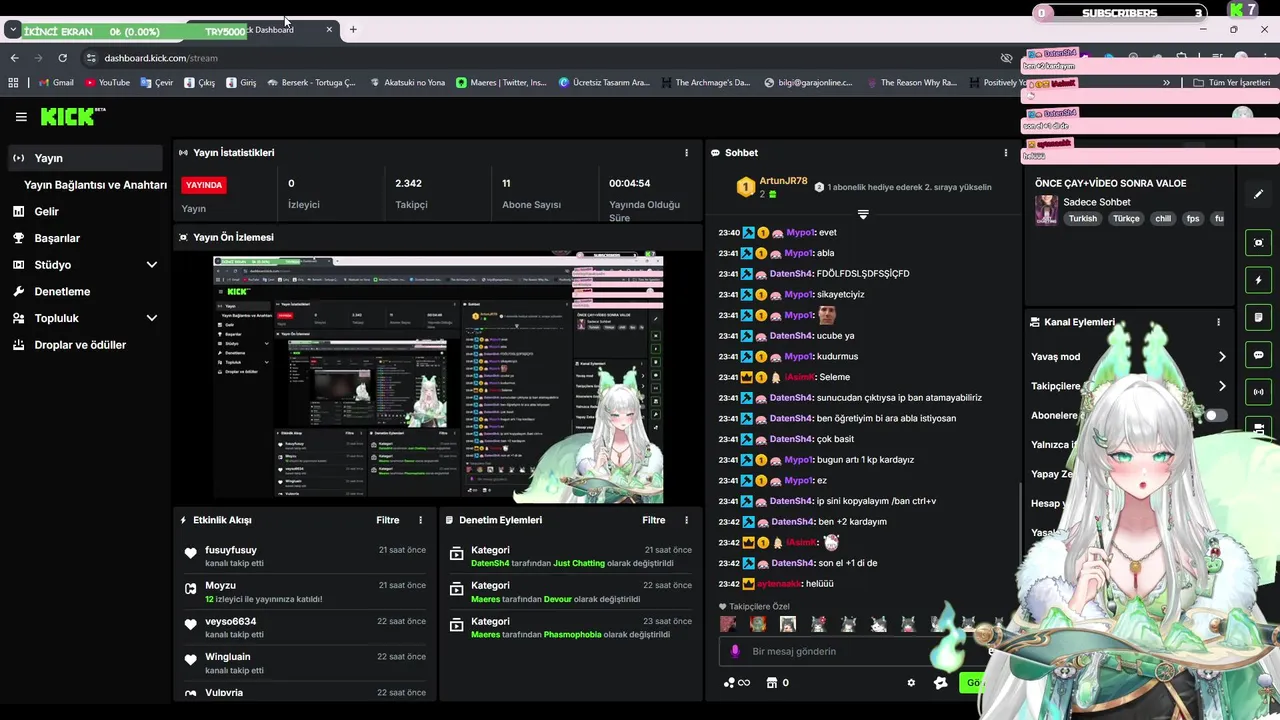Viewport: 1280px width, 720px height.
Task: Collapse the chat leaderboard arrow
Action: [x=863, y=214]
